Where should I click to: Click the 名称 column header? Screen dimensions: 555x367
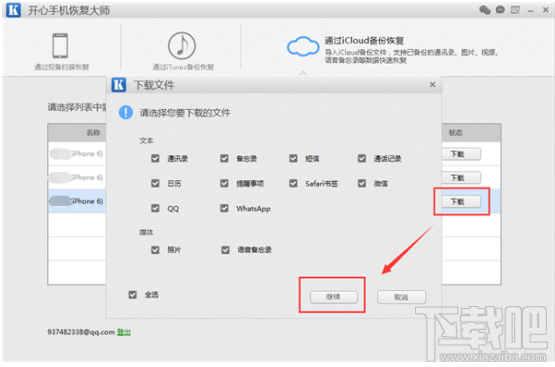pos(93,133)
